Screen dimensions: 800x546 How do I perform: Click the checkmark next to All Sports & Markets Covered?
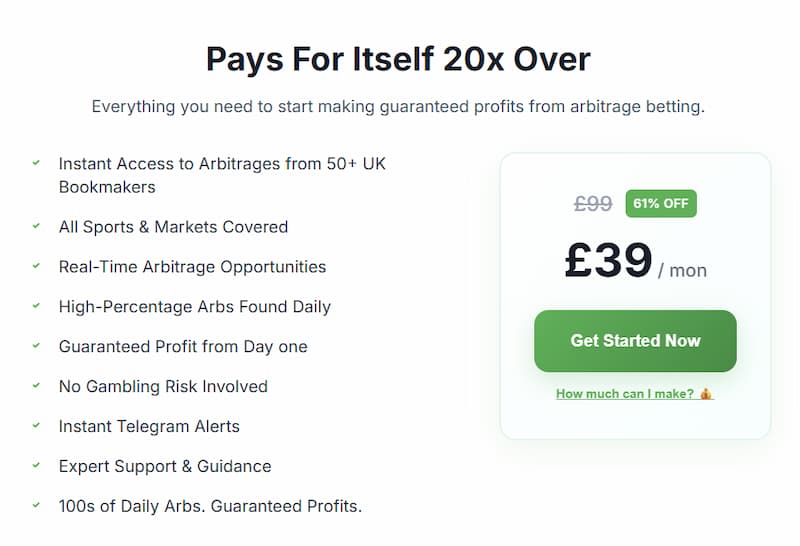tap(36, 226)
